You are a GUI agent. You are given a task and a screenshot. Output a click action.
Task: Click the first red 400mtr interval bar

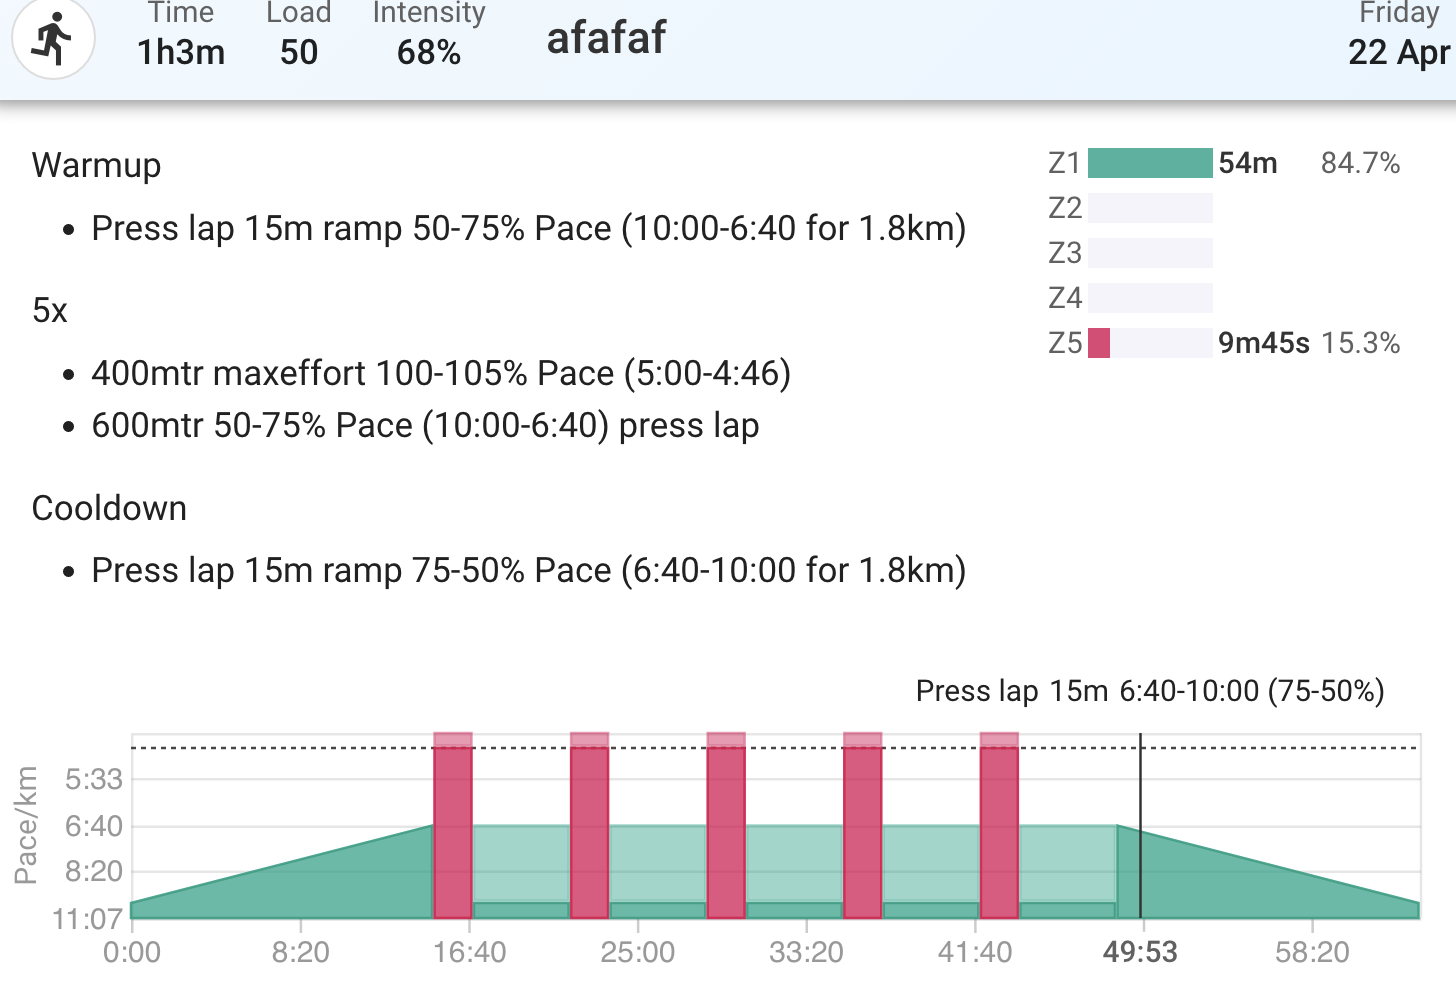coord(453,826)
